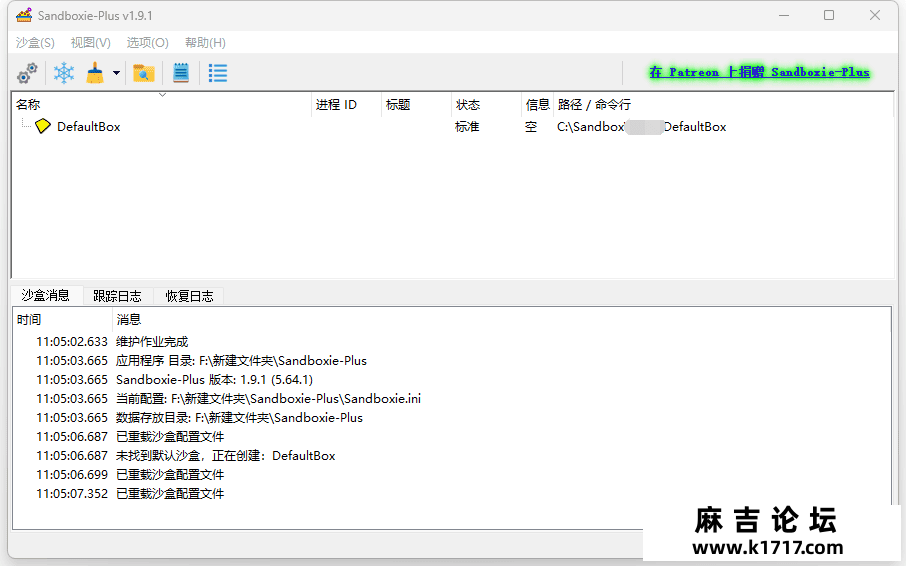Click the C:\Sandbox DefaultBox path cell
Image resolution: width=906 pixels, height=566 pixels.
(641, 126)
